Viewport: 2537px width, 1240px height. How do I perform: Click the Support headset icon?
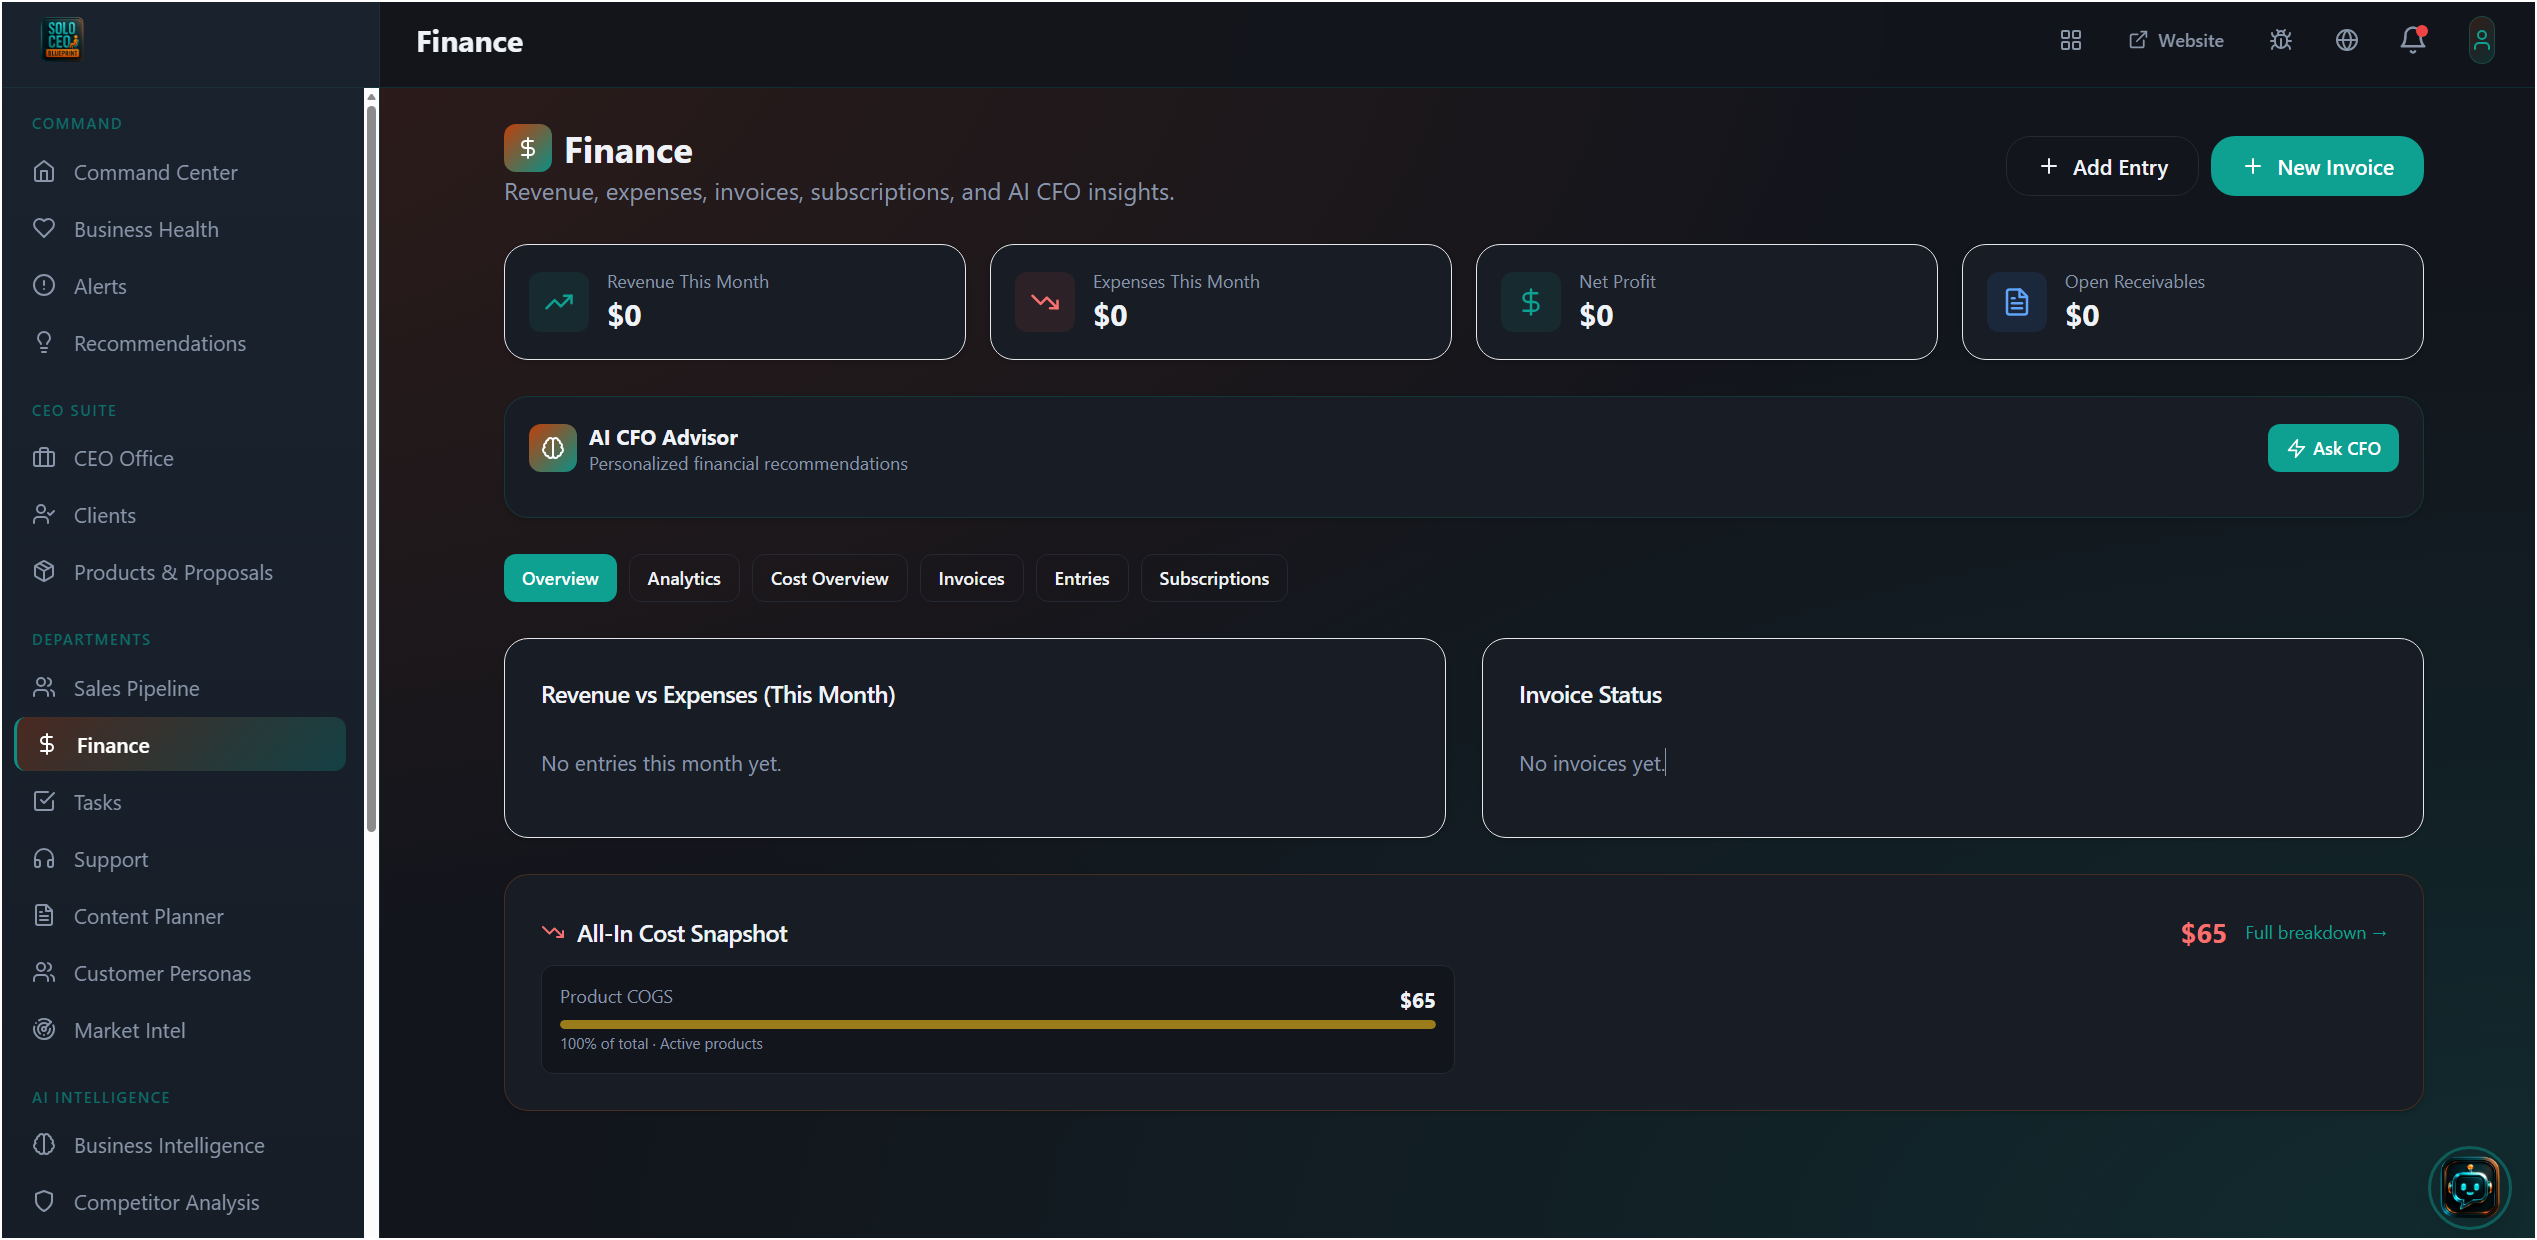pyautogui.click(x=44, y=859)
